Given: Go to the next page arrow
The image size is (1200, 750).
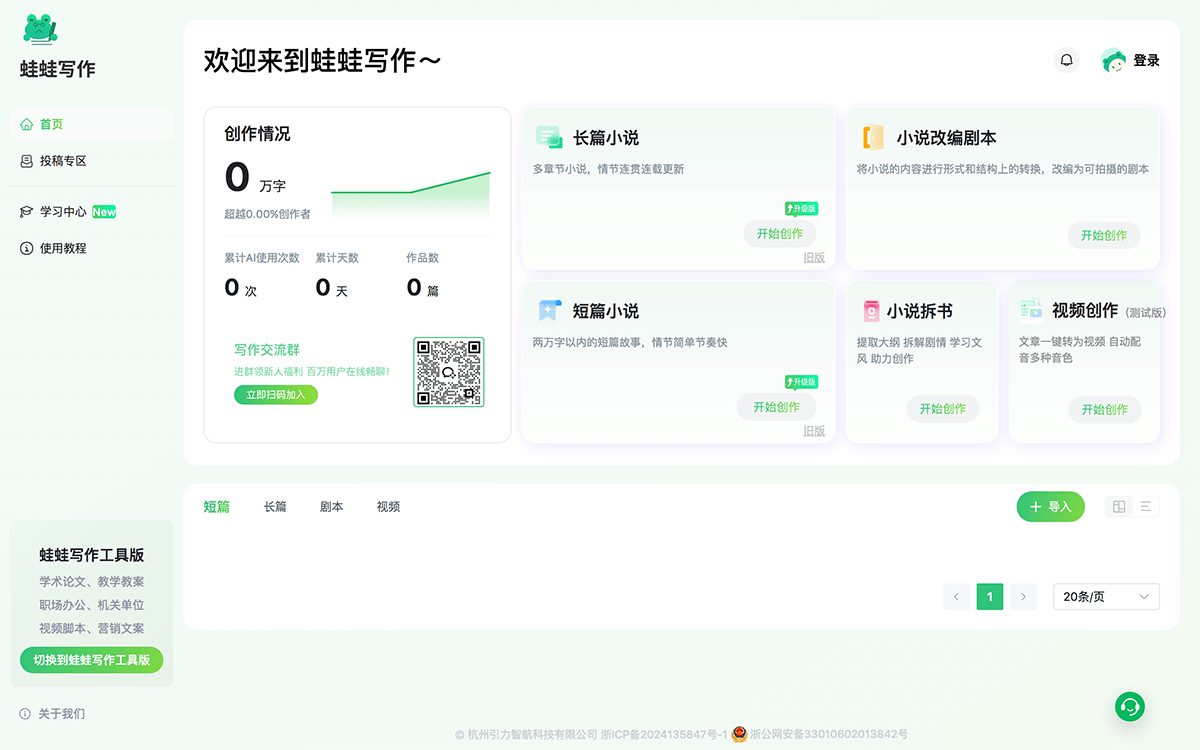Looking at the screenshot, I should (1023, 597).
